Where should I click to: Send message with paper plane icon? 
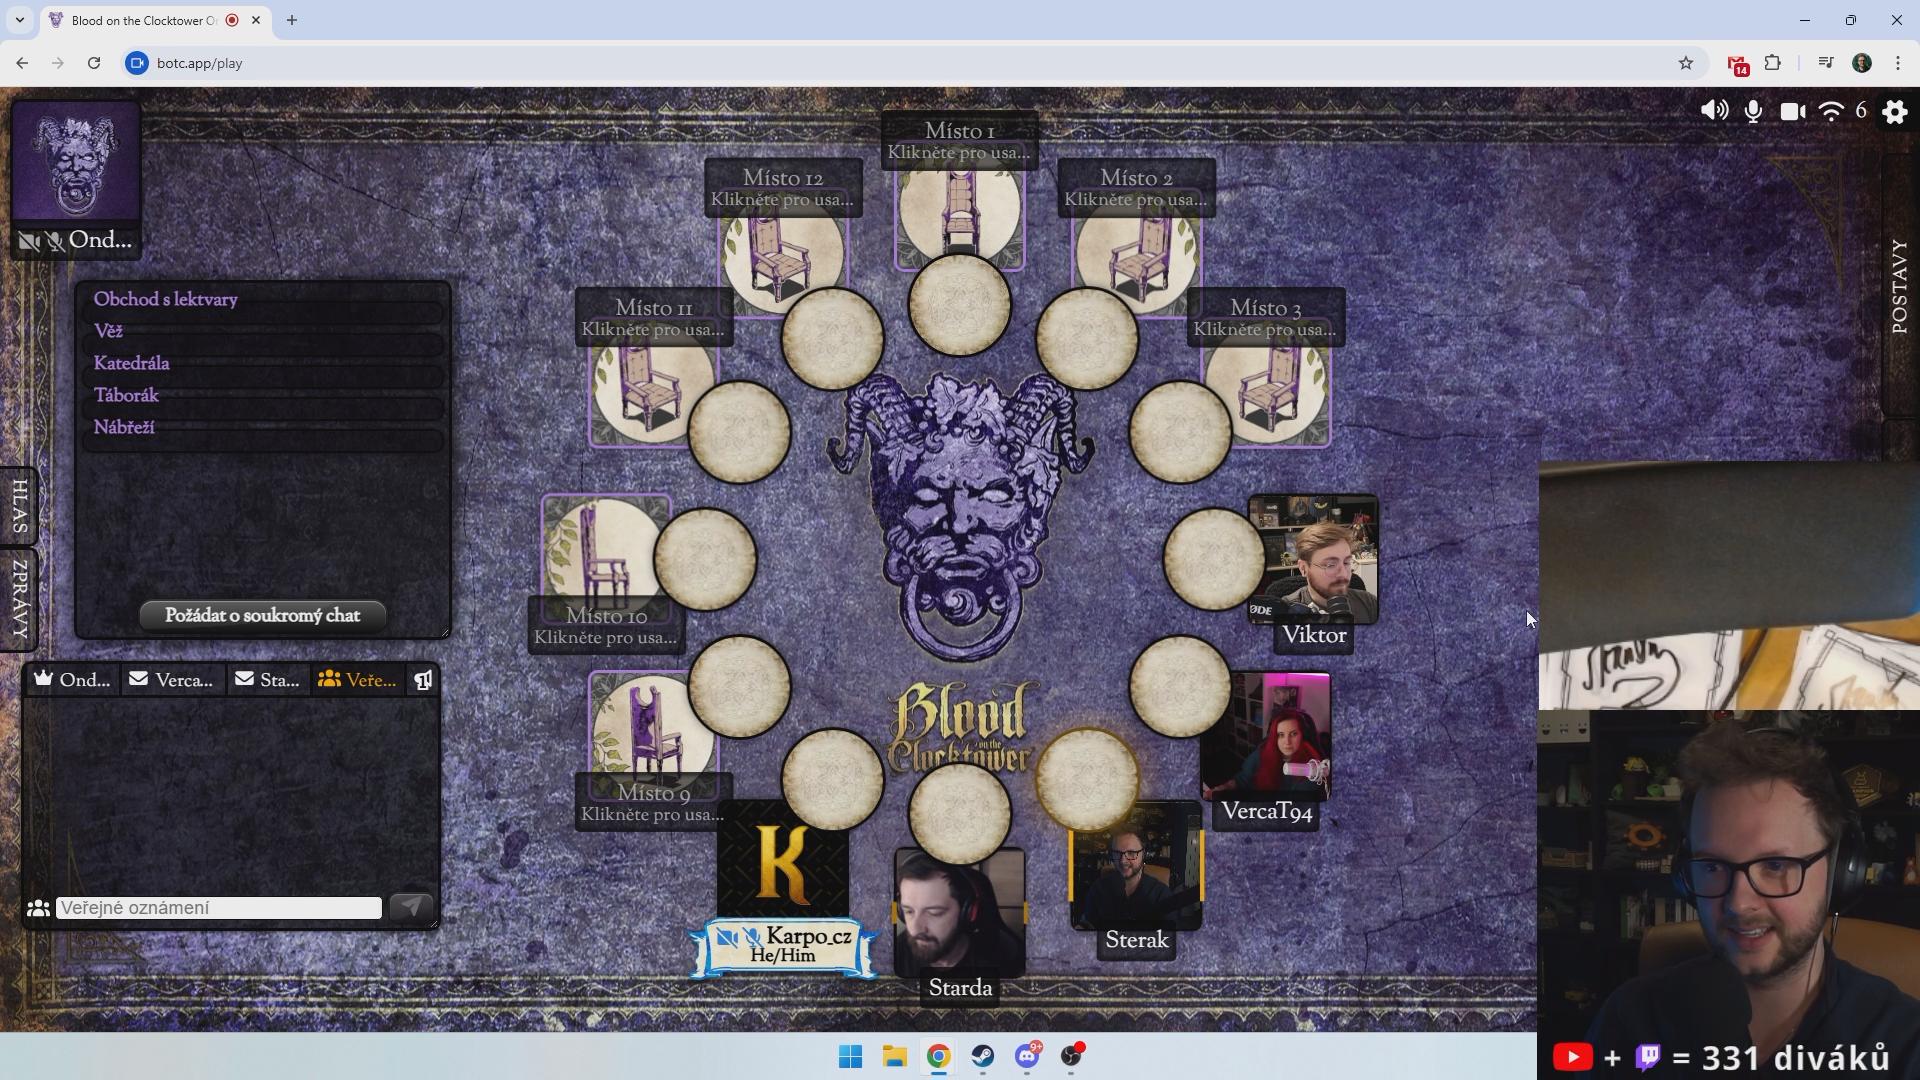tap(410, 907)
